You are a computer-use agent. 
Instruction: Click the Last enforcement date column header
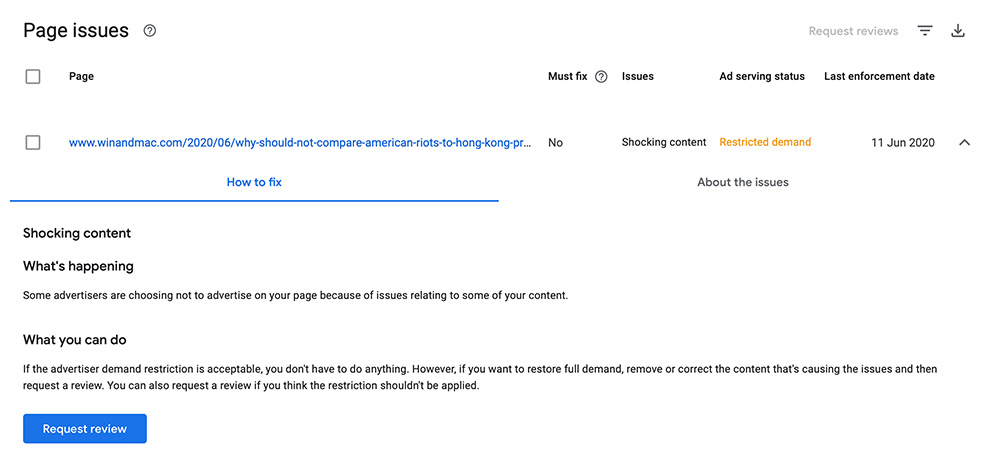pos(879,77)
